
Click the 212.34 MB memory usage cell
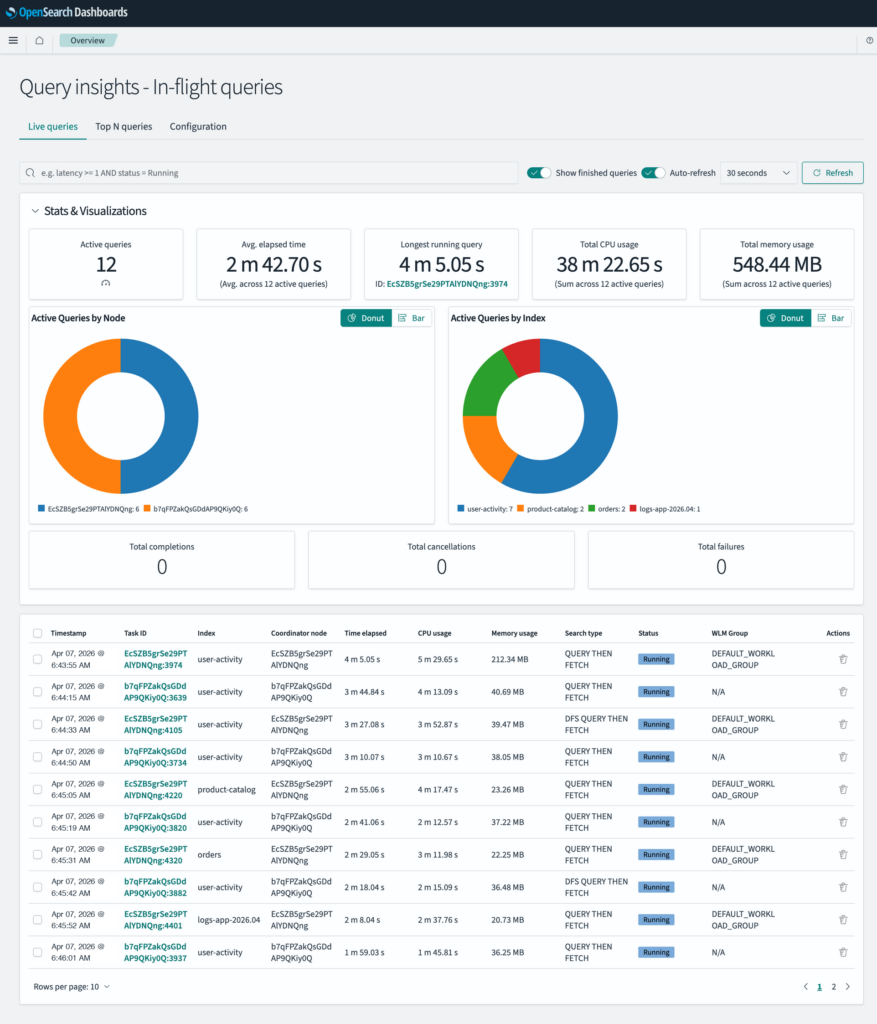pyautogui.click(x=510, y=660)
